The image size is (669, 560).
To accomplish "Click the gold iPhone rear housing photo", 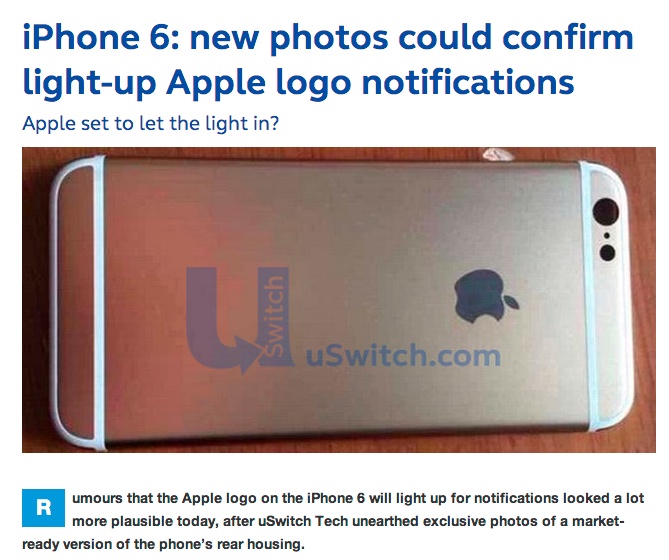I will click(339, 300).
